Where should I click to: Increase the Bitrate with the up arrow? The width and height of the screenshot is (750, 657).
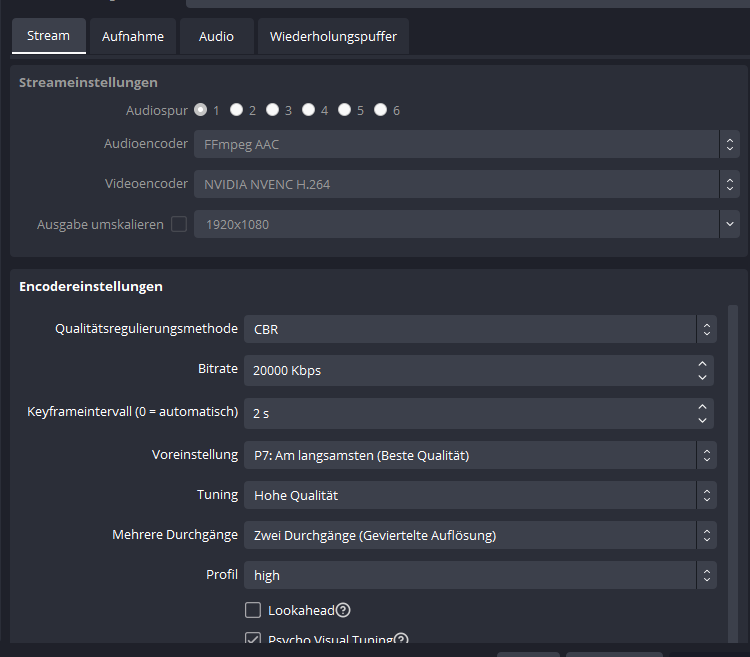[x=704, y=363]
